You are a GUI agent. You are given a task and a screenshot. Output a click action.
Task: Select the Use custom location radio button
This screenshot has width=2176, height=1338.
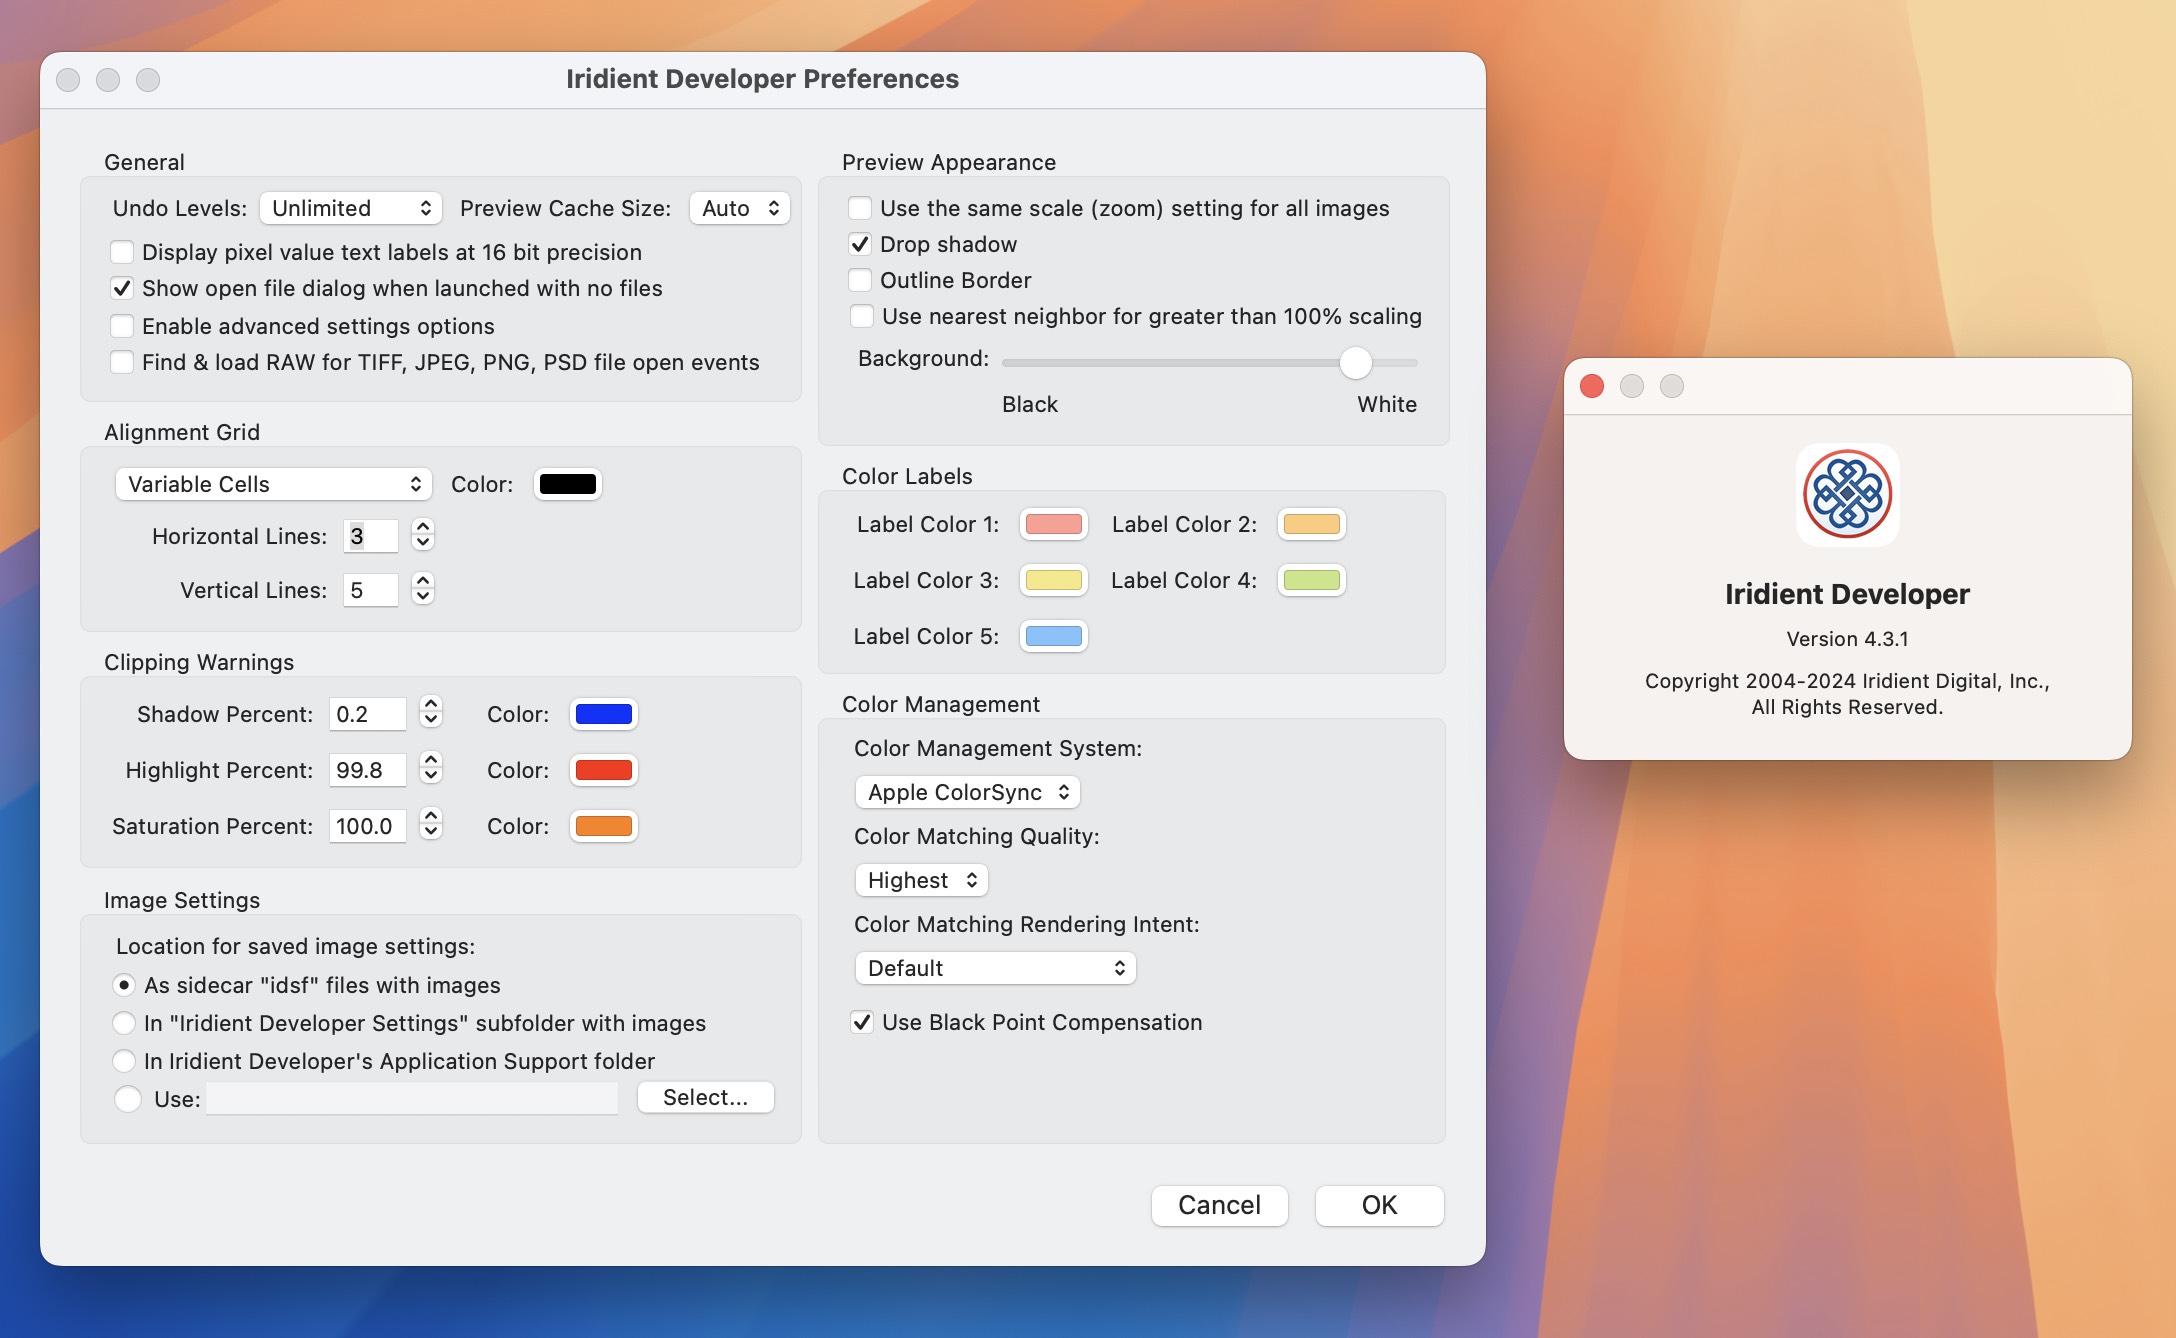[128, 1099]
